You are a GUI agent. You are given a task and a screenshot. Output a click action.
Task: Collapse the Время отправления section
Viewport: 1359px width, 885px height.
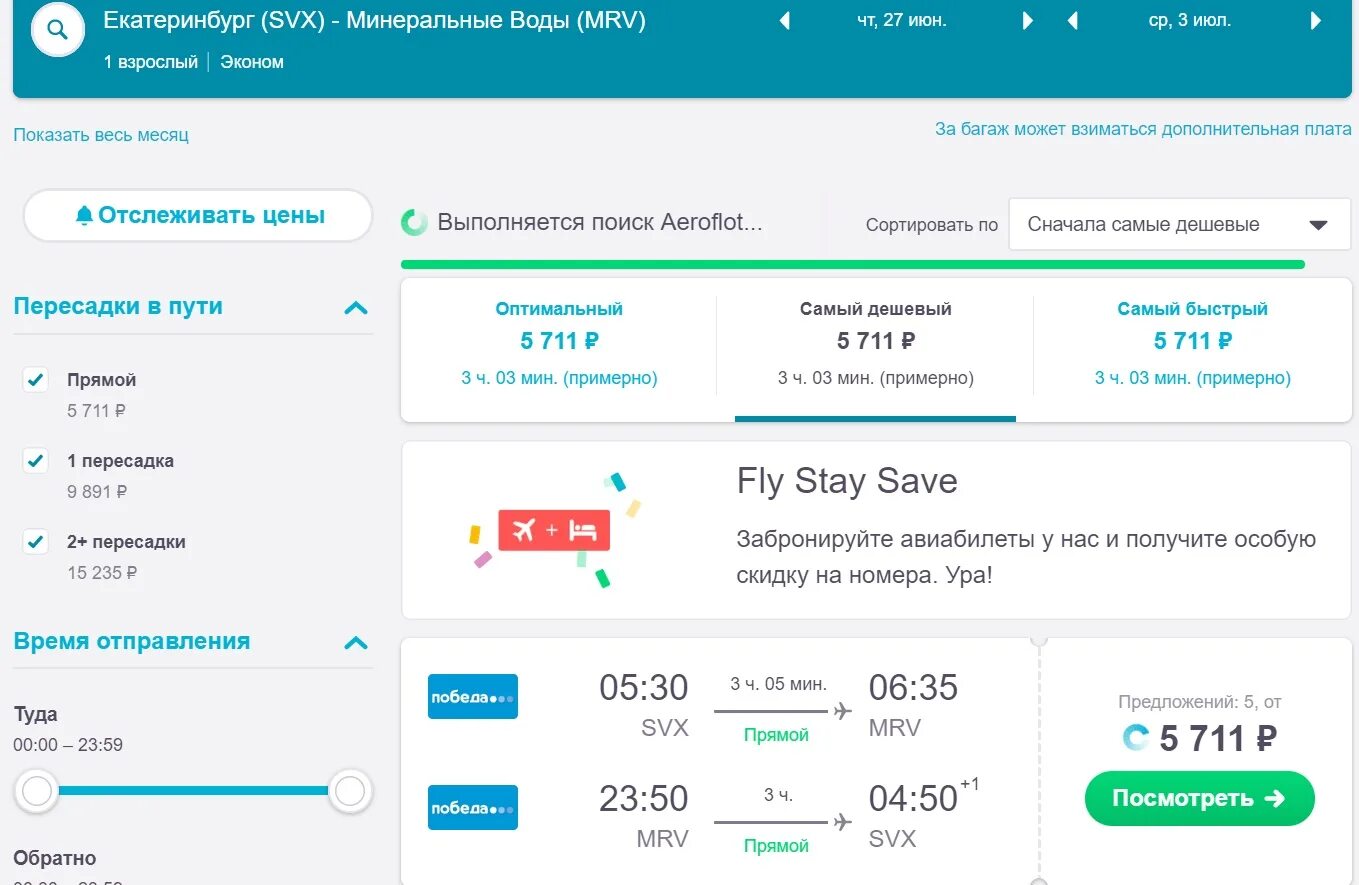pos(356,643)
